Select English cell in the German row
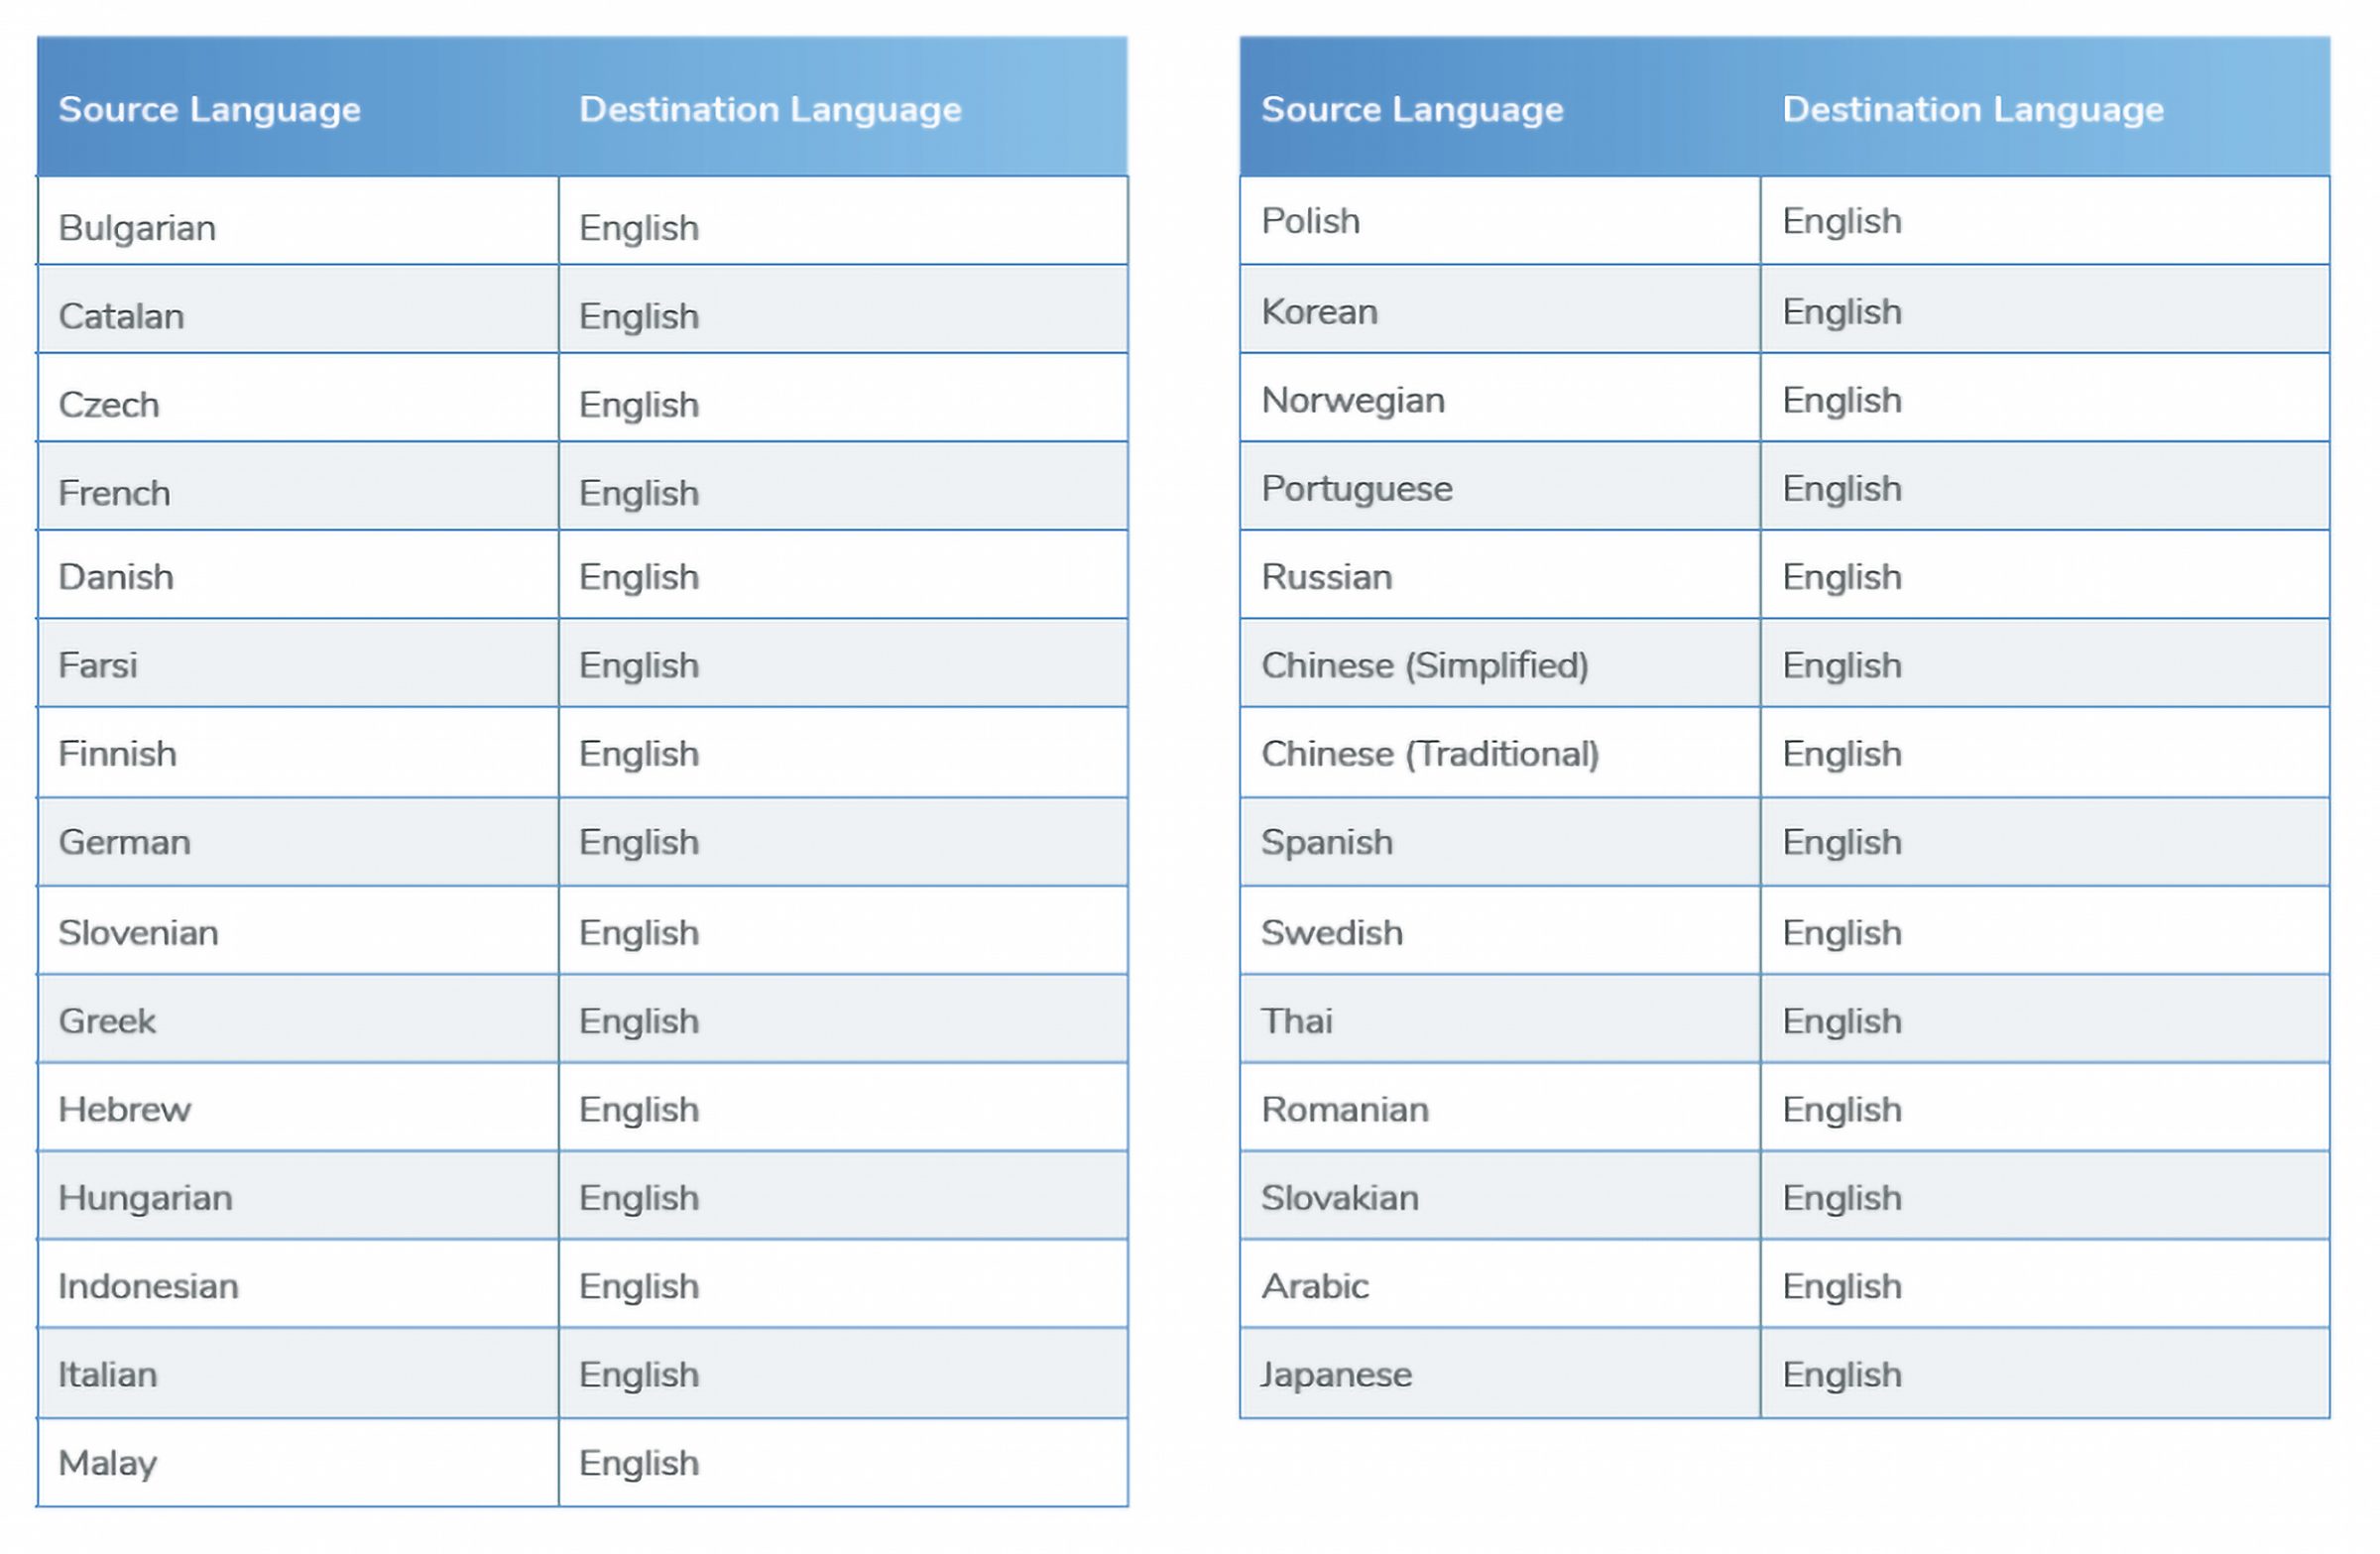This screenshot has width=2380, height=1554. pos(843,841)
